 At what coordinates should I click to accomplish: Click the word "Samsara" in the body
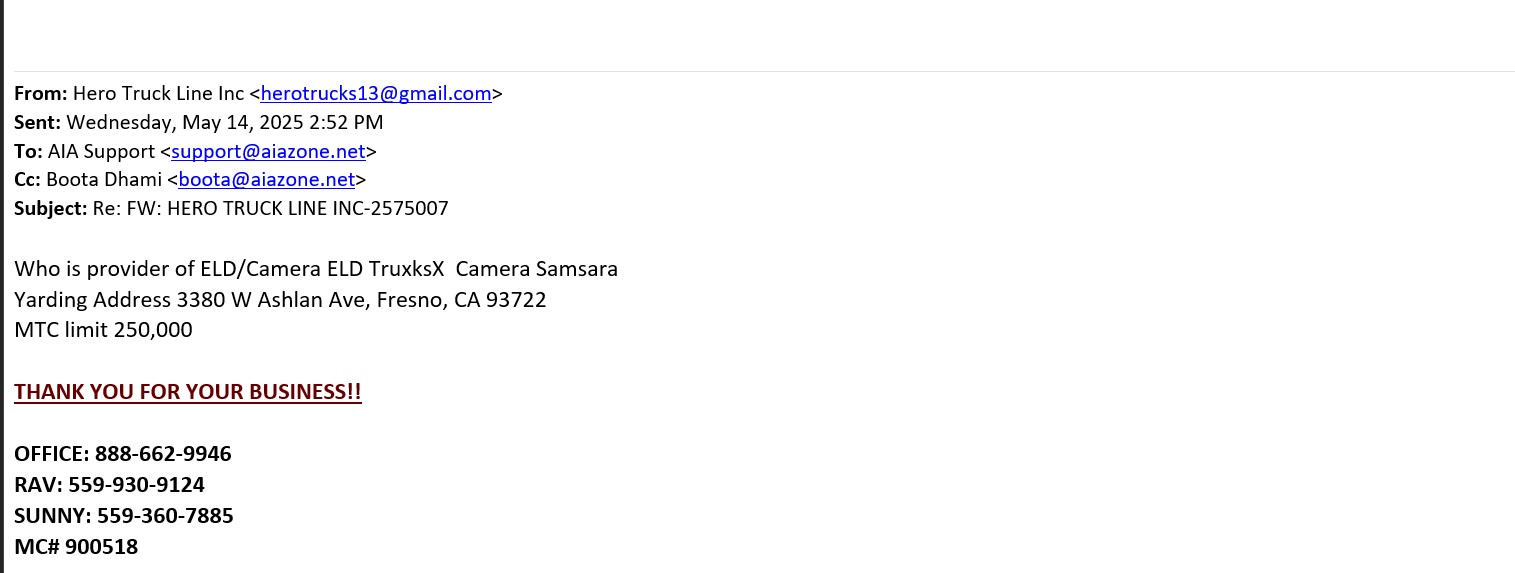pyautogui.click(x=577, y=269)
